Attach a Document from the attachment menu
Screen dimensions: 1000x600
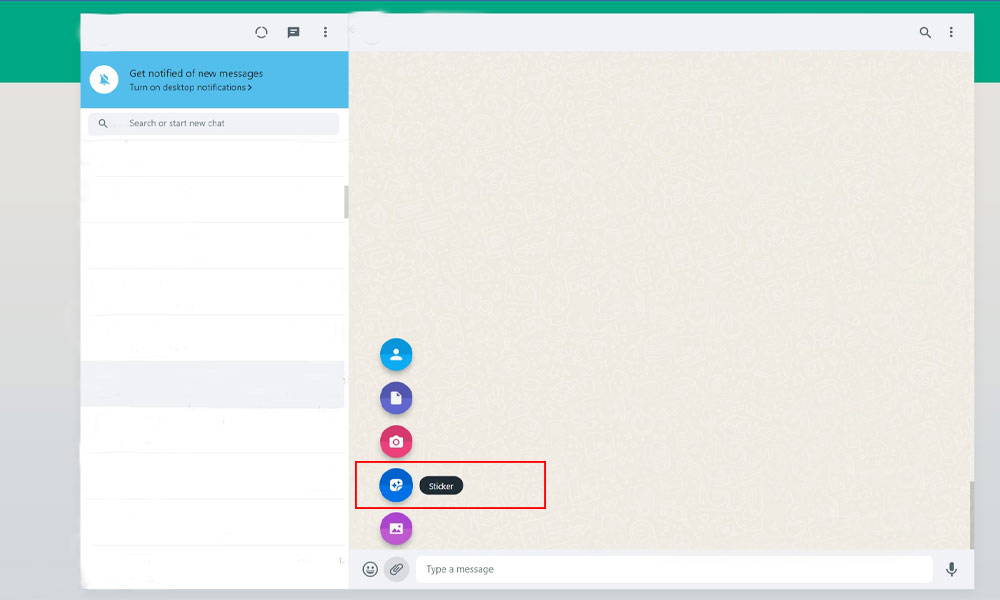[396, 397]
